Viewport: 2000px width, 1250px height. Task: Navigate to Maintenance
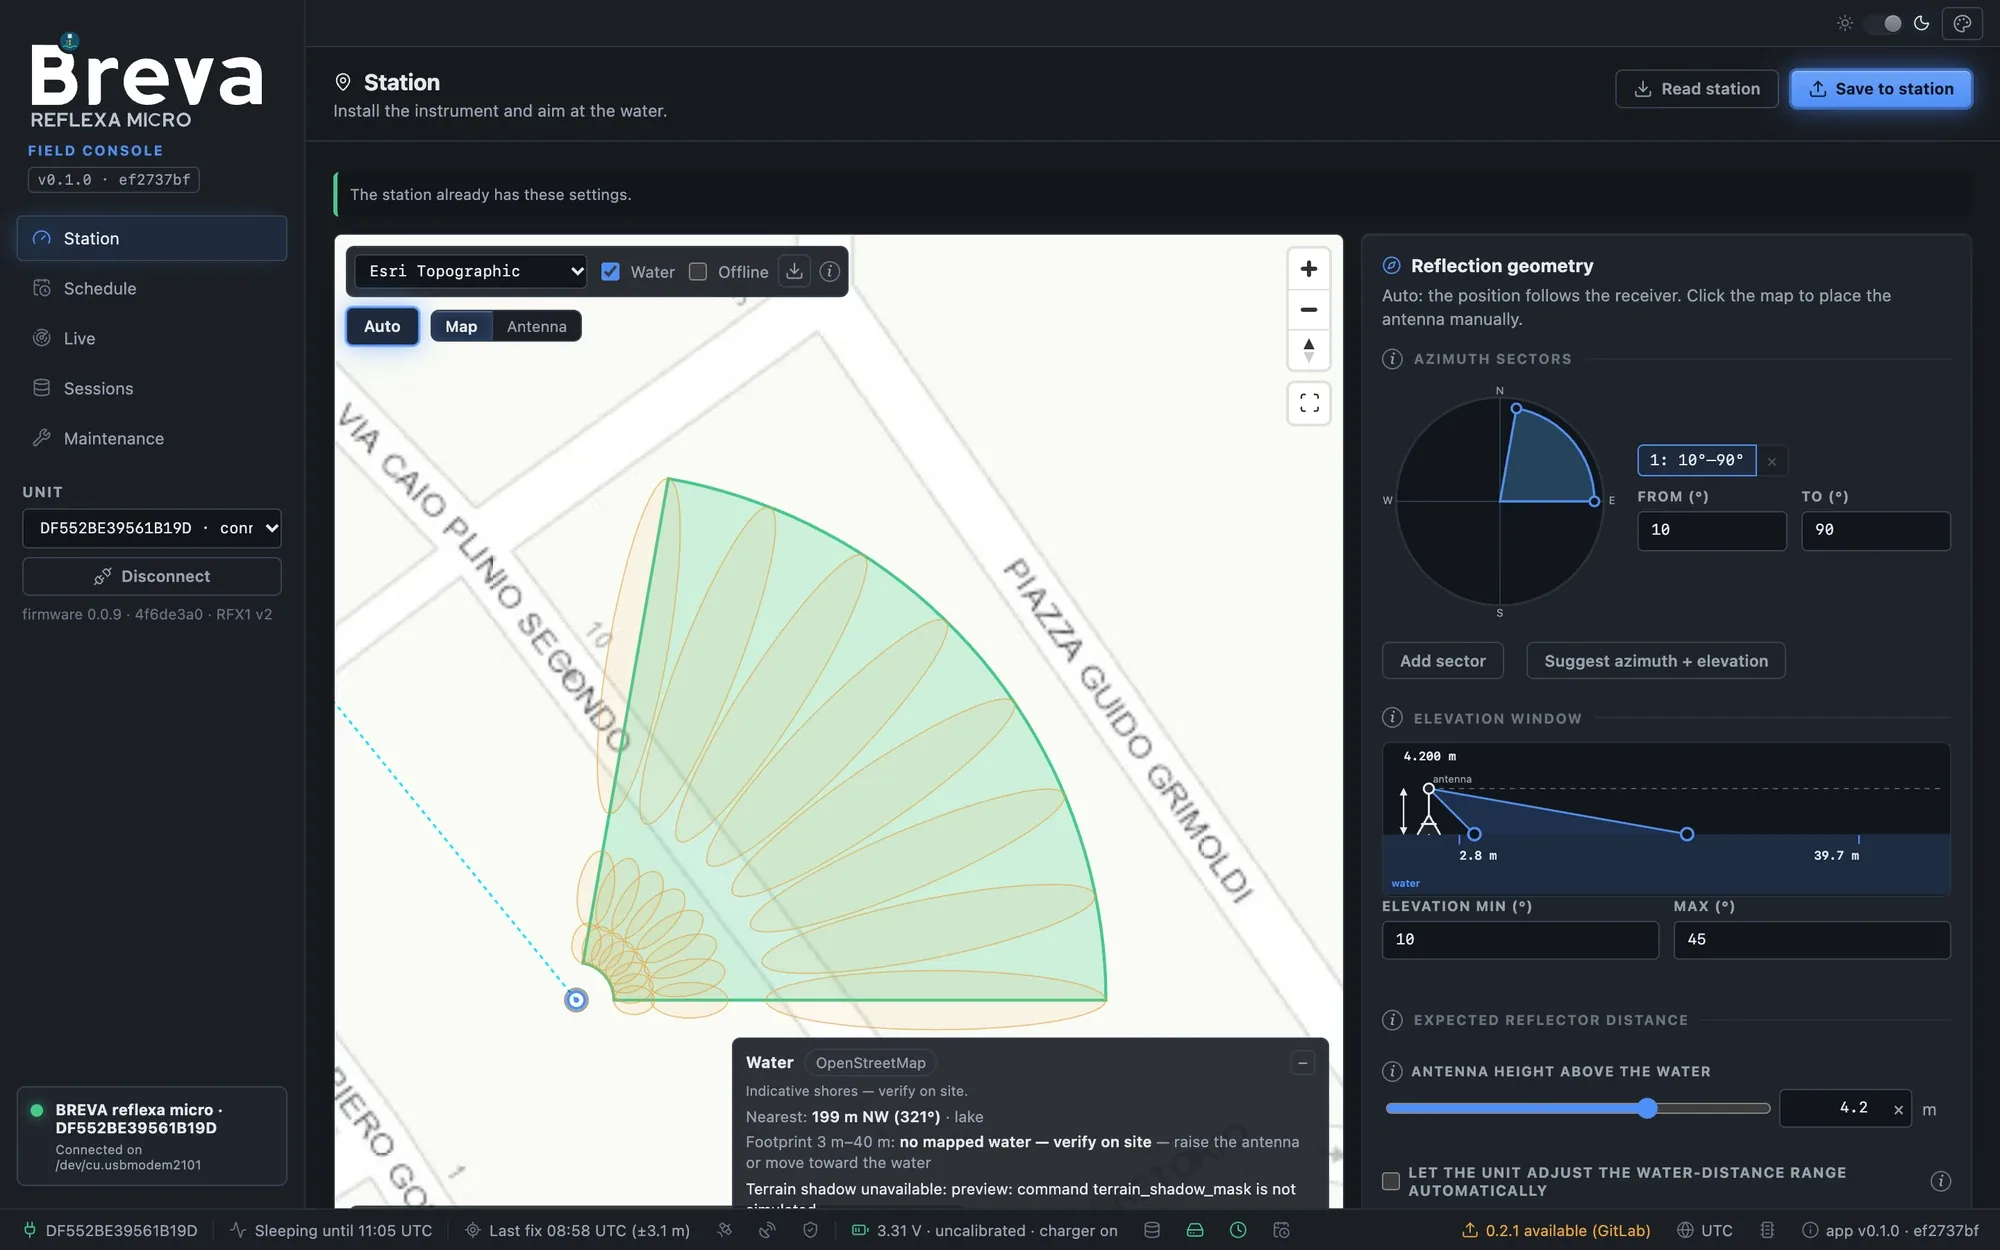pos(152,438)
